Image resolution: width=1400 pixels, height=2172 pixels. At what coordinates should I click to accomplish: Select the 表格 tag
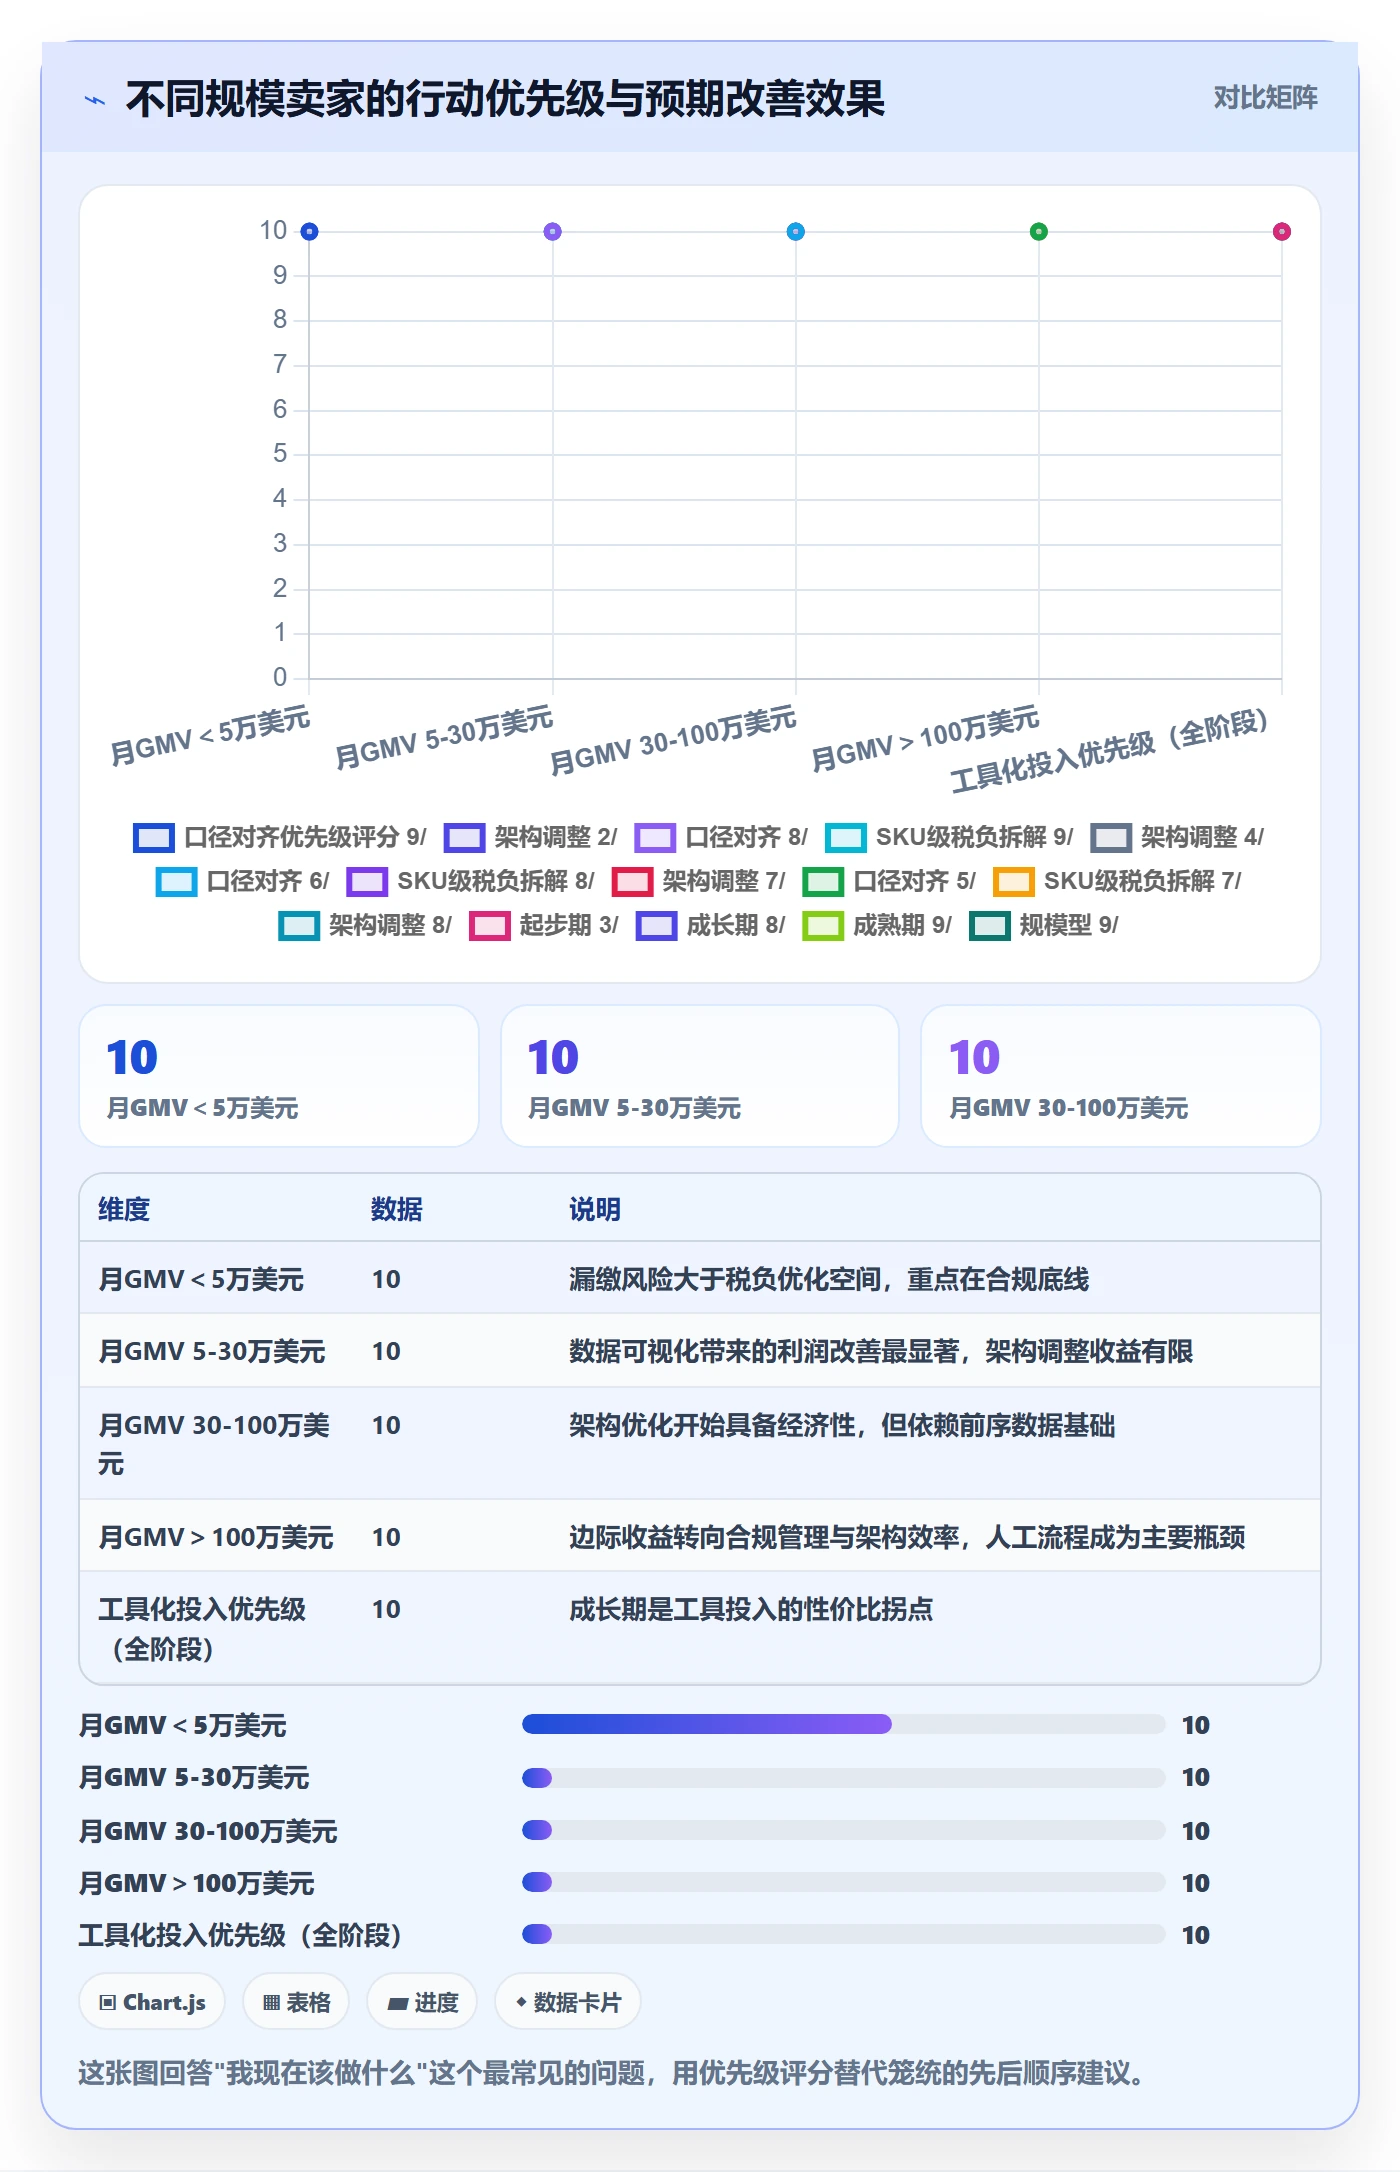(x=296, y=2002)
